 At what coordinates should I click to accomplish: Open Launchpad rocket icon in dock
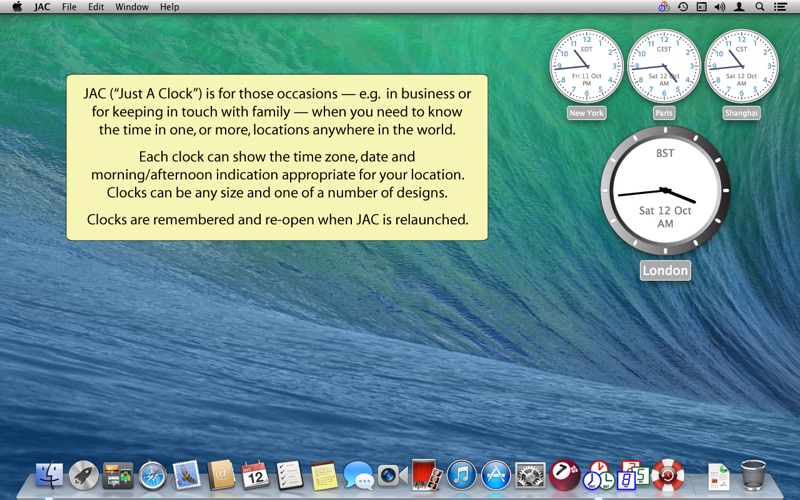tap(84, 474)
